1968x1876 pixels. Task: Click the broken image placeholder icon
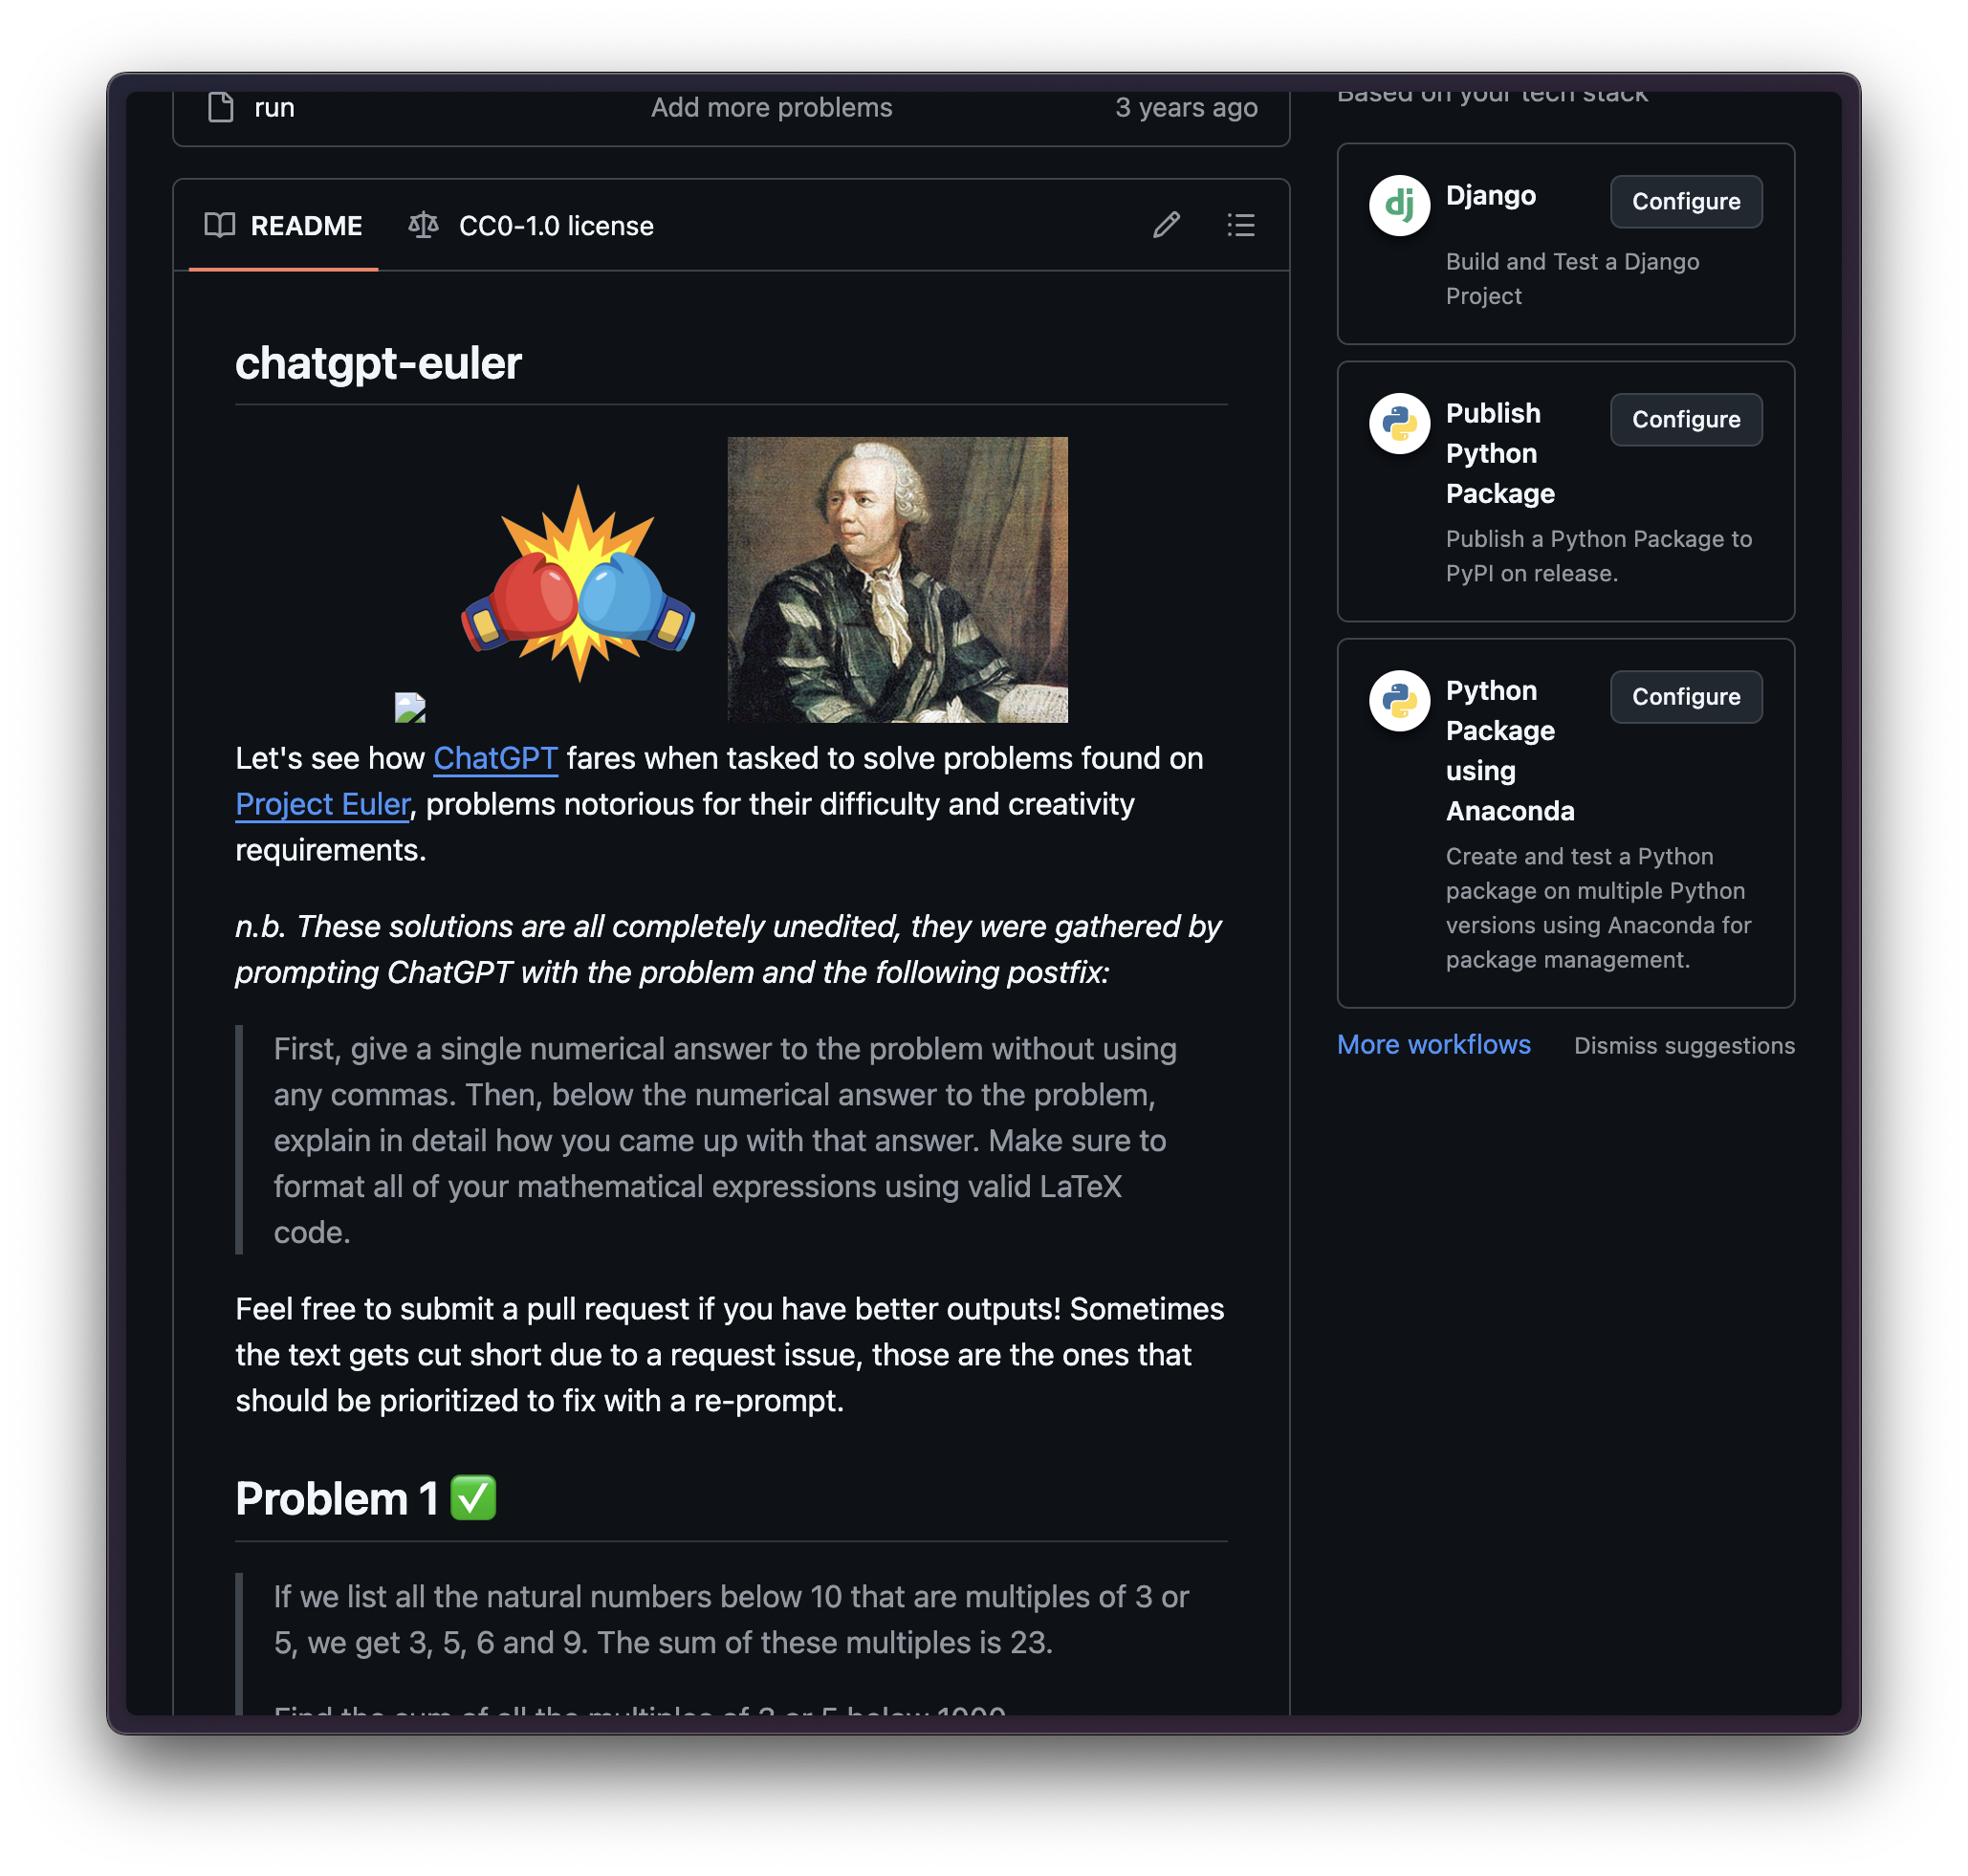(x=410, y=707)
